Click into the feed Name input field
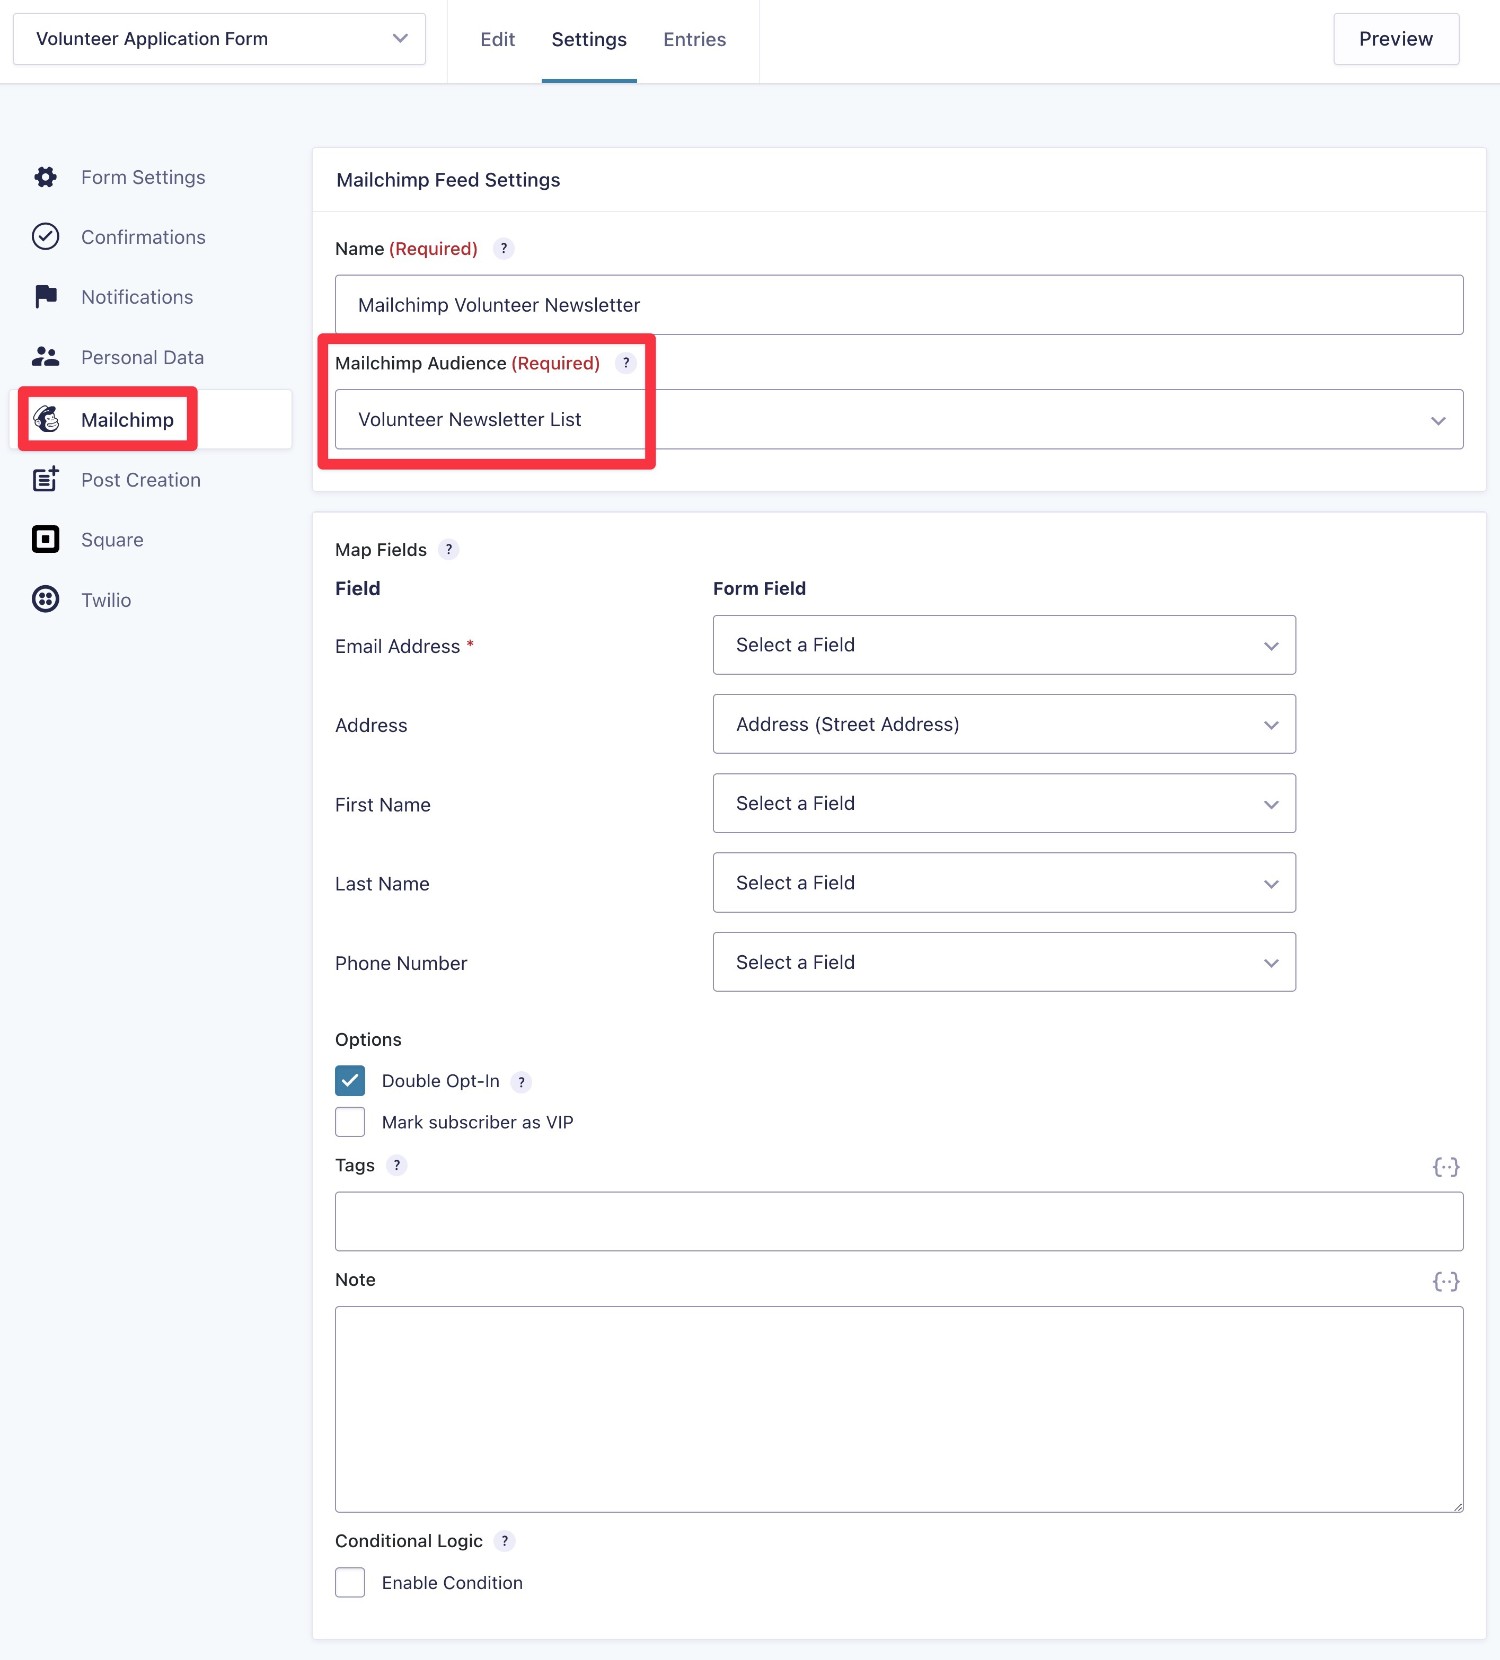Image resolution: width=1500 pixels, height=1660 pixels. pos(899,305)
